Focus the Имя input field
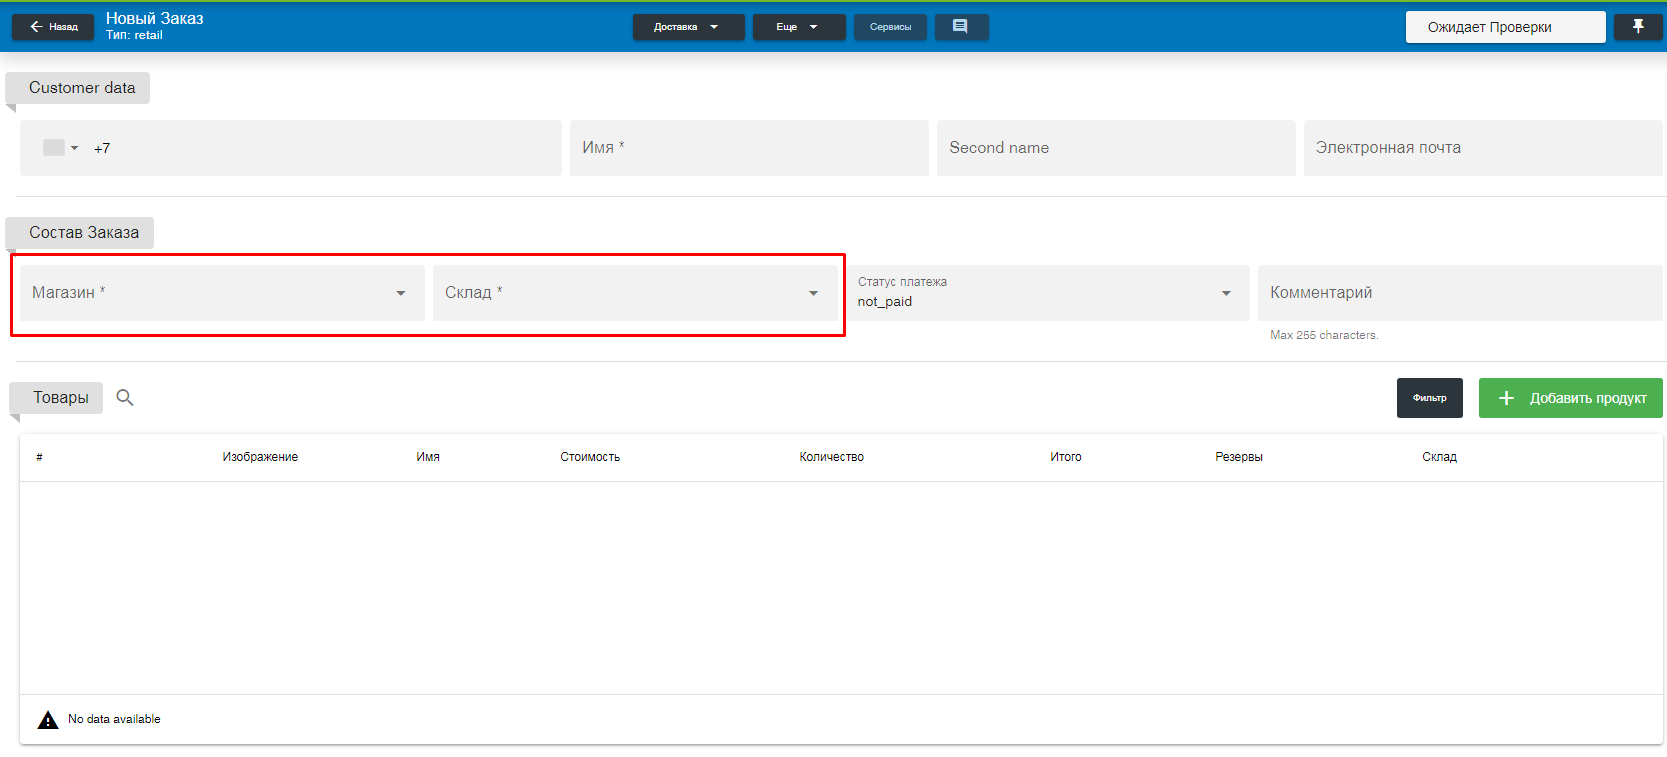Viewport: 1667px width, 757px height. pyautogui.click(x=749, y=148)
